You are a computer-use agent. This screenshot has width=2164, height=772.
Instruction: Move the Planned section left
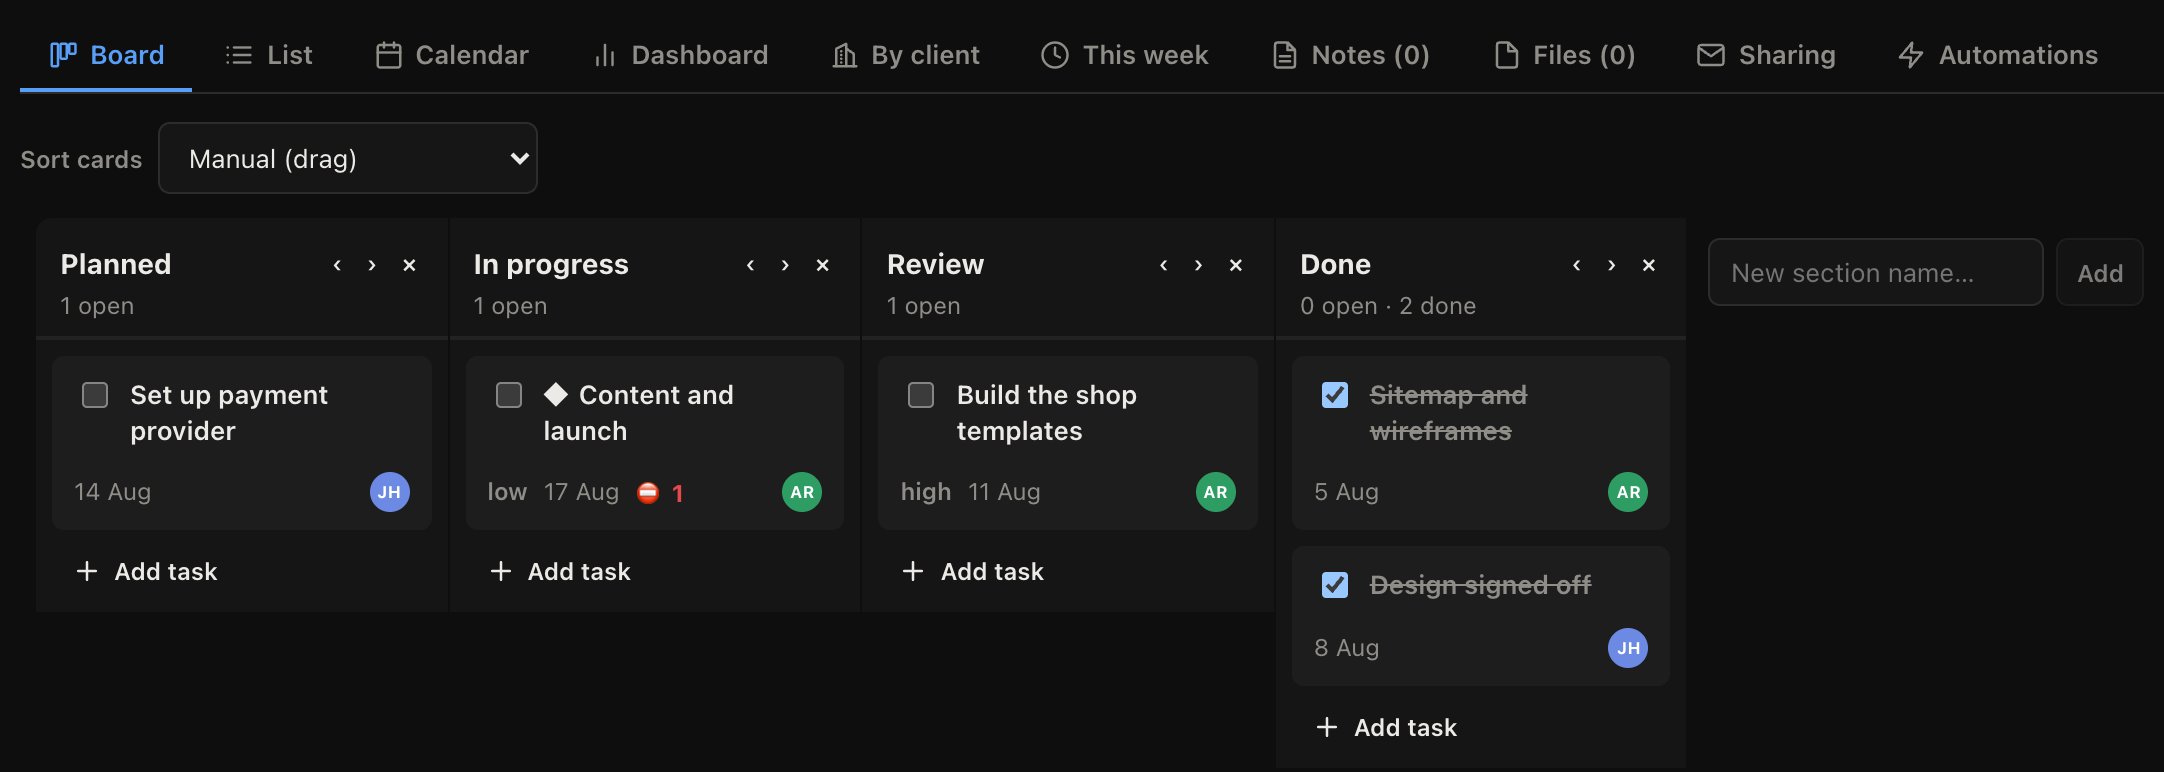(337, 265)
